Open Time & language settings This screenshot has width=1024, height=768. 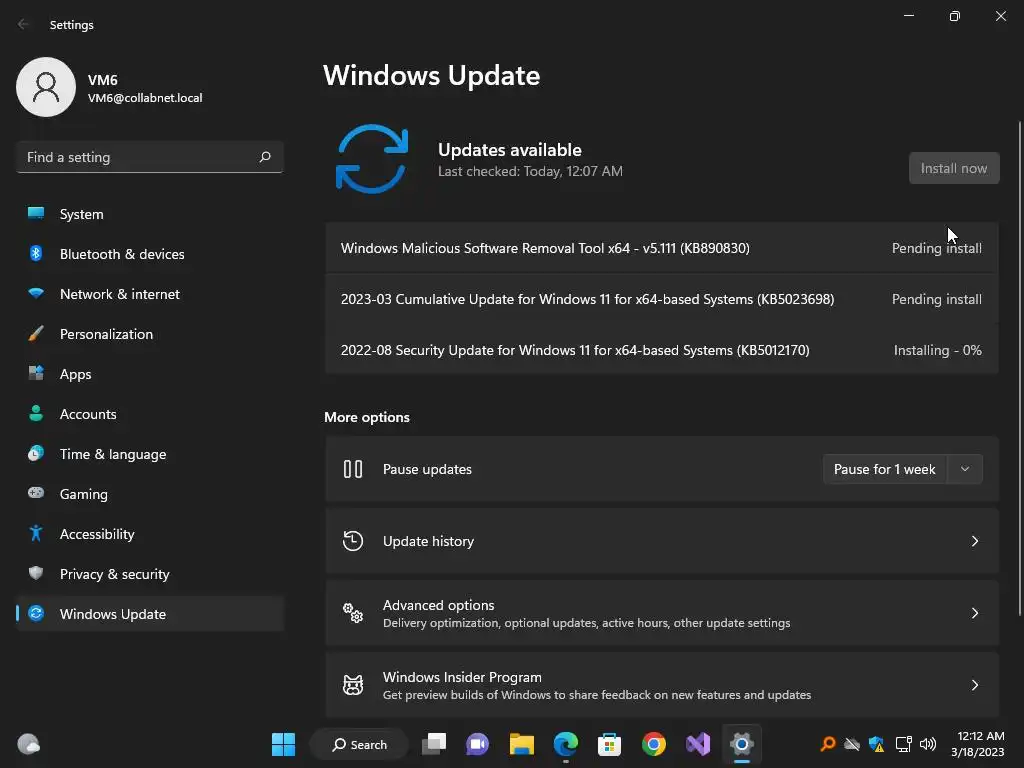click(x=150, y=454)
